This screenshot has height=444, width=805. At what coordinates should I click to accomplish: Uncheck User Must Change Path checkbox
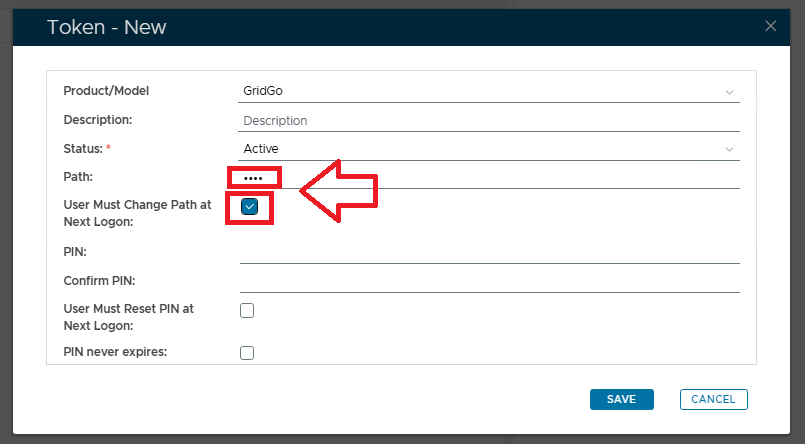[249, 206]
